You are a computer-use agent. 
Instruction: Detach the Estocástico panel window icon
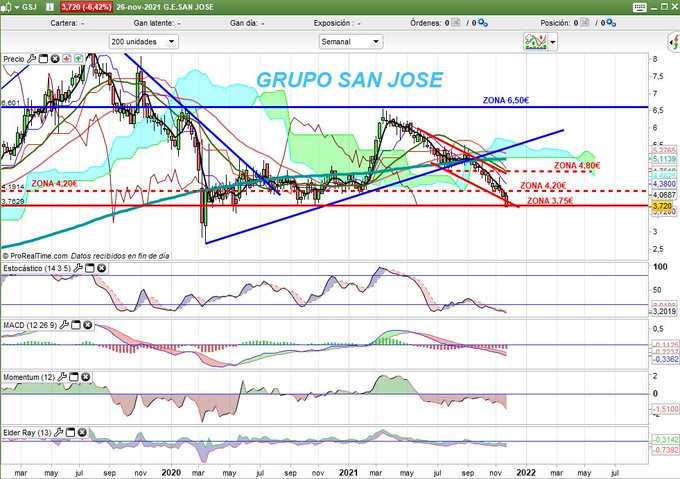[x=90, y=268]
